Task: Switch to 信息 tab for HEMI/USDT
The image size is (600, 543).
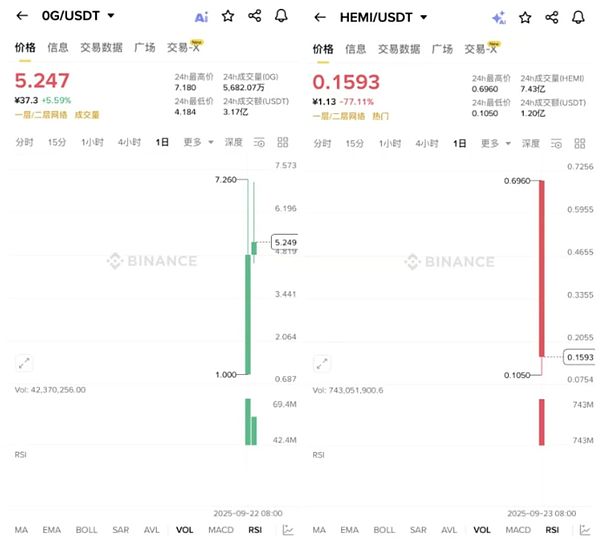Action: click(x=356, y=48)
